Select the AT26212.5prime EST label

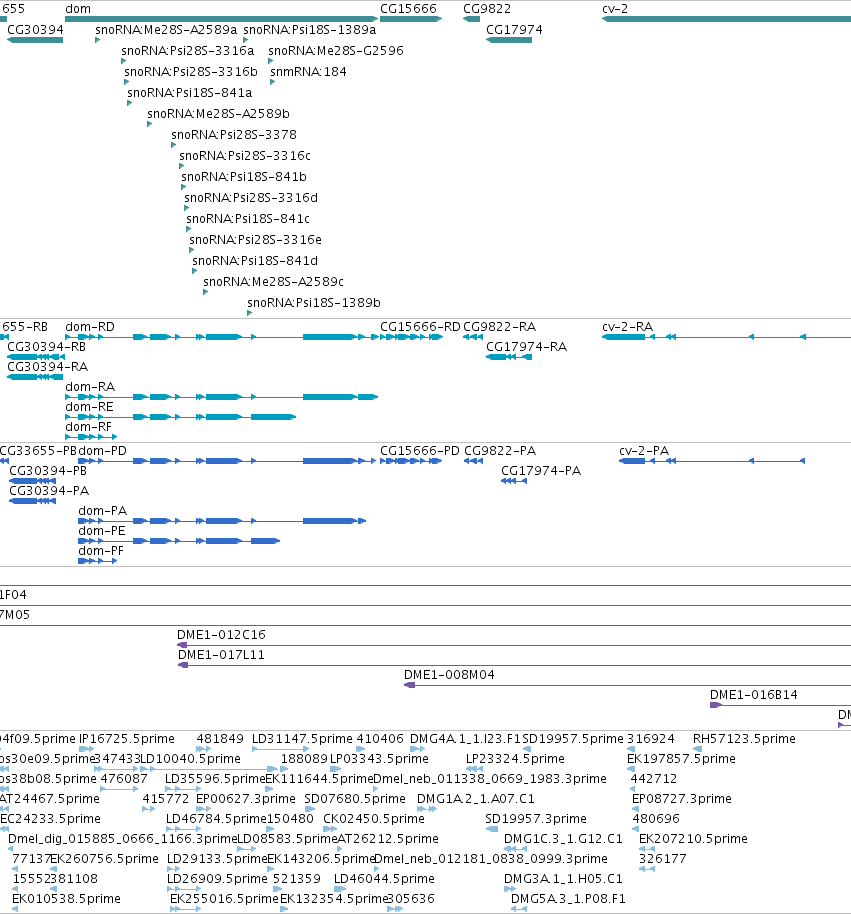tap(388, 839)
